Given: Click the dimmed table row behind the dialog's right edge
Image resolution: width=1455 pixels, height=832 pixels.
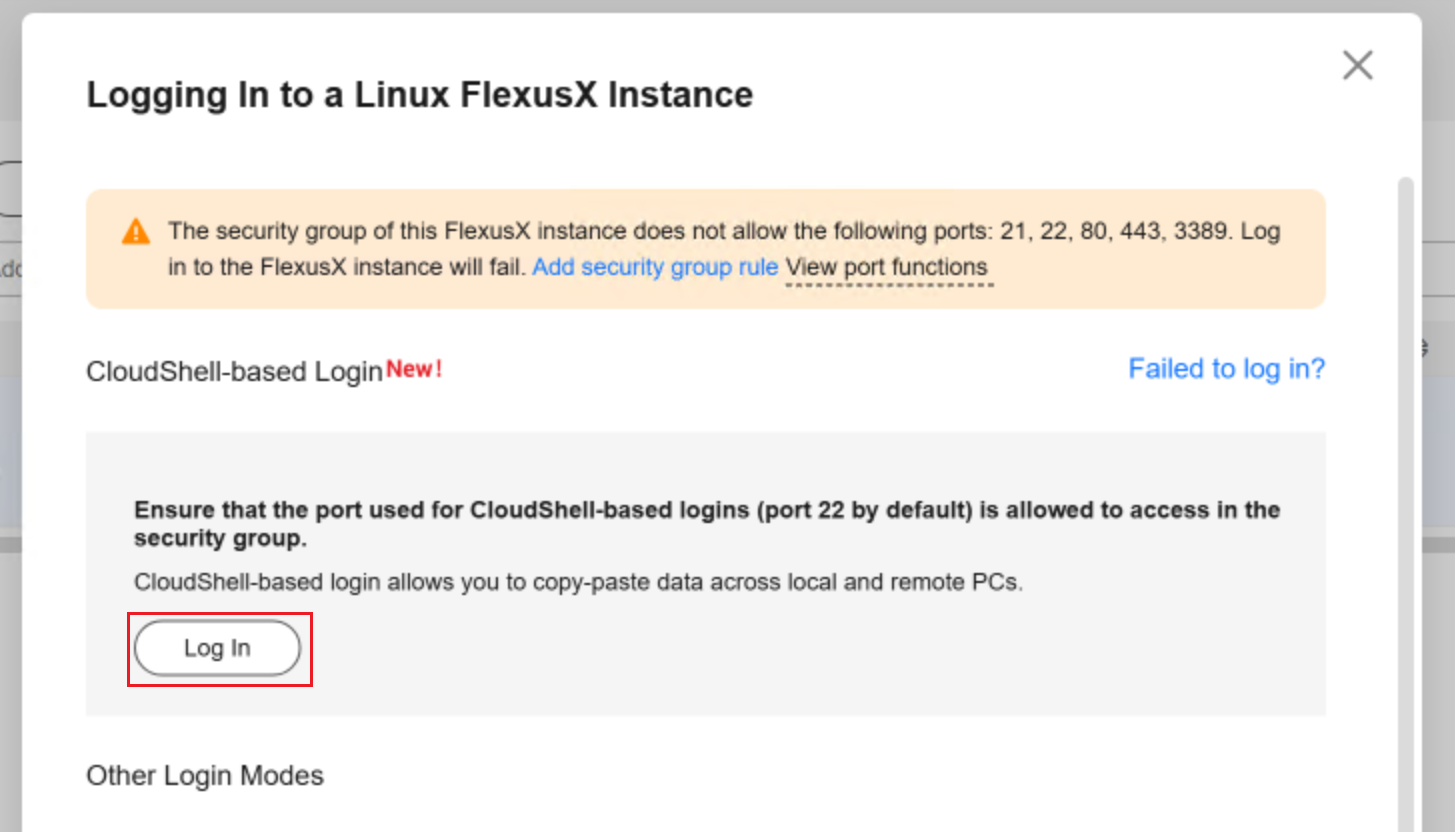Looking at the screenshot, I should point(1438,450).
